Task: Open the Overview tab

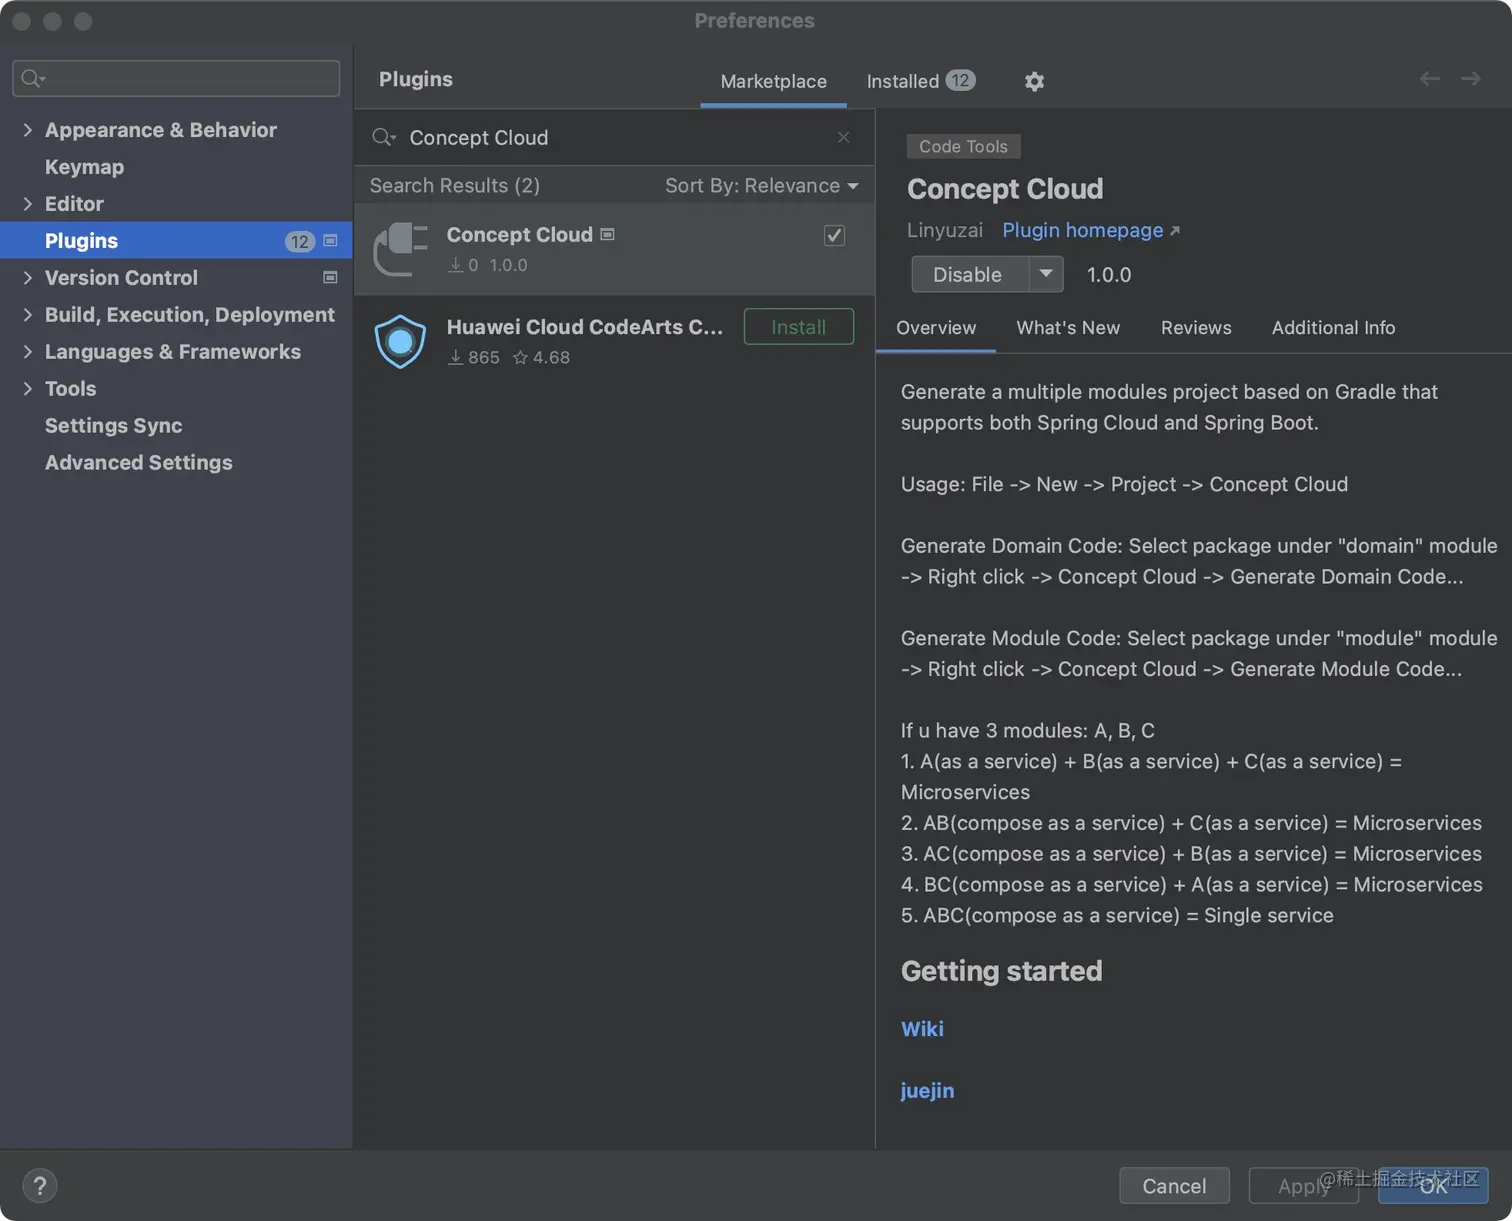Action: (x=935, y=328)
